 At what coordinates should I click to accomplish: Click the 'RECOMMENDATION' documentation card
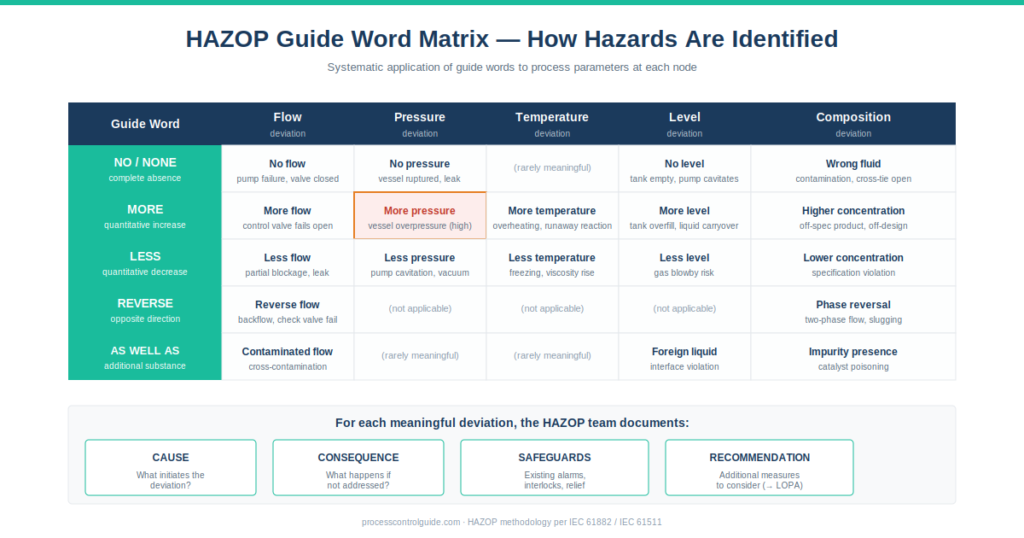(x=759, y=467)
